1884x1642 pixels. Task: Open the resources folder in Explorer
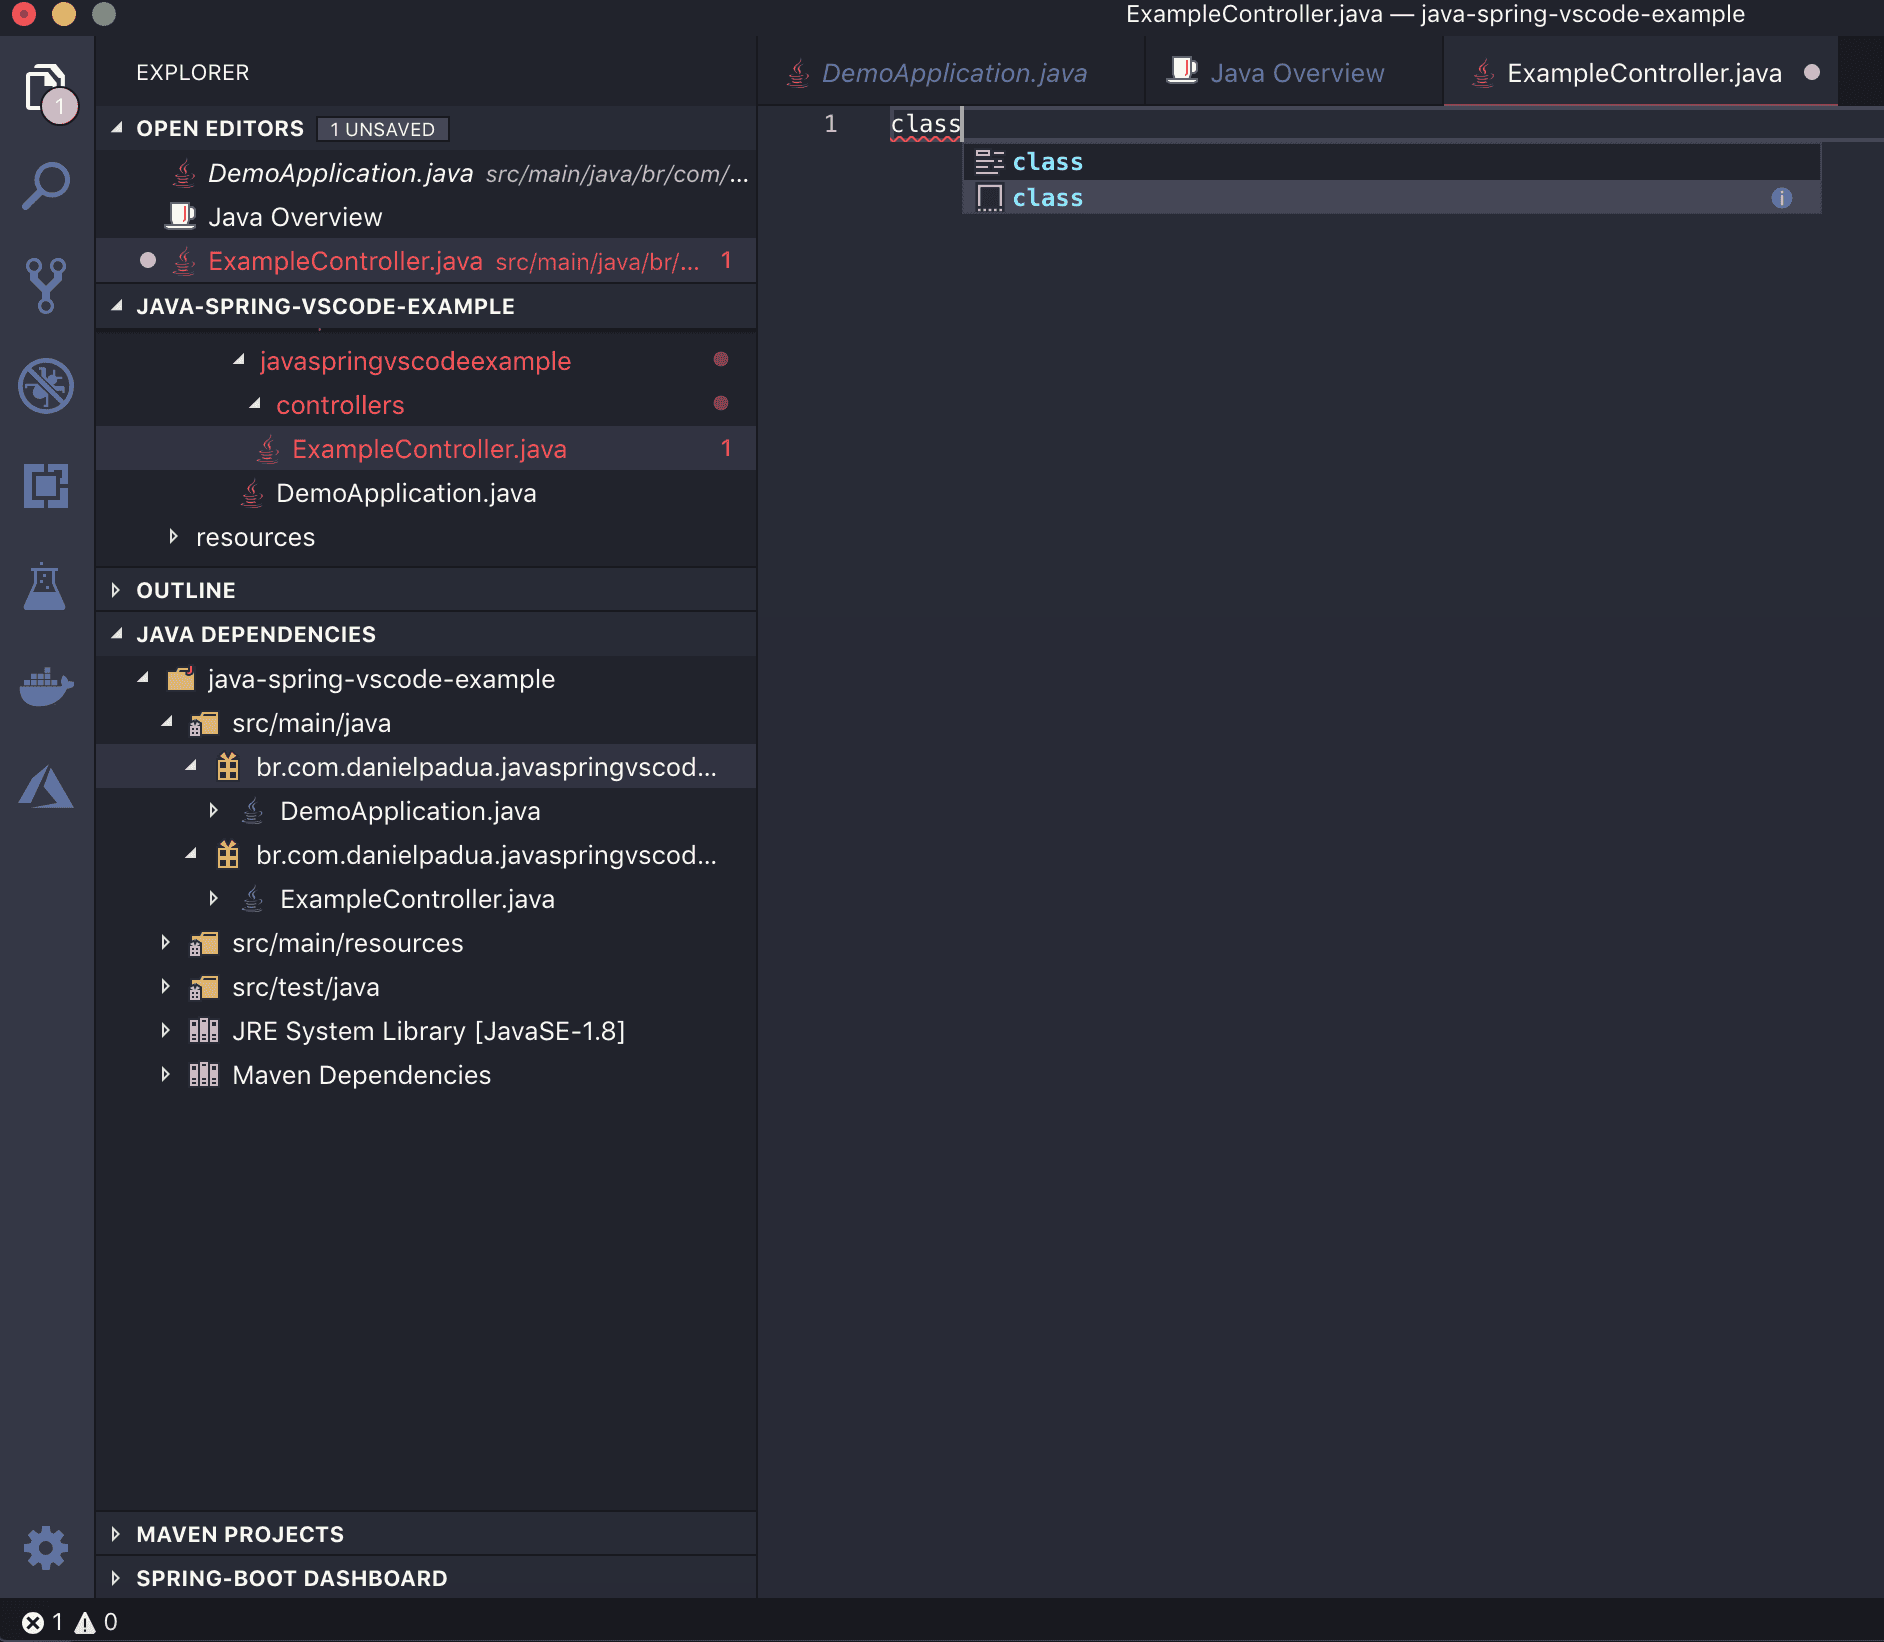(256, 537)
